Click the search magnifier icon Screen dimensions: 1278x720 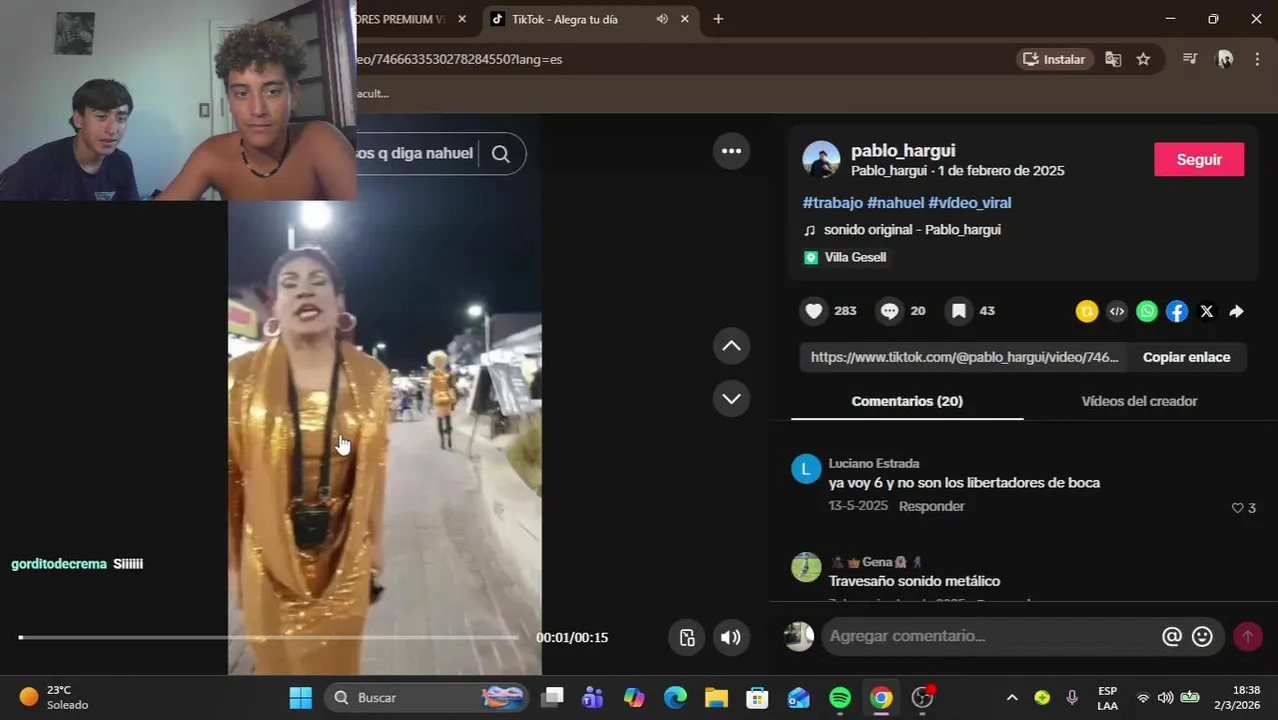tap(501, 154)
